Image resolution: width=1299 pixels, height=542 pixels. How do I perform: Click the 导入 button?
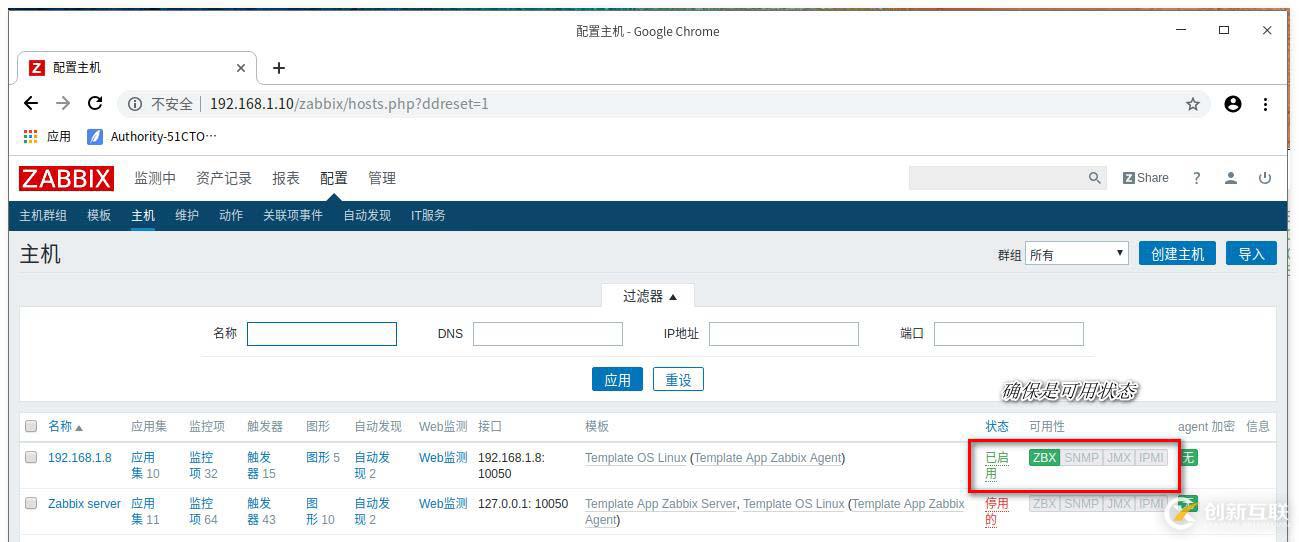click(1251, 254)
